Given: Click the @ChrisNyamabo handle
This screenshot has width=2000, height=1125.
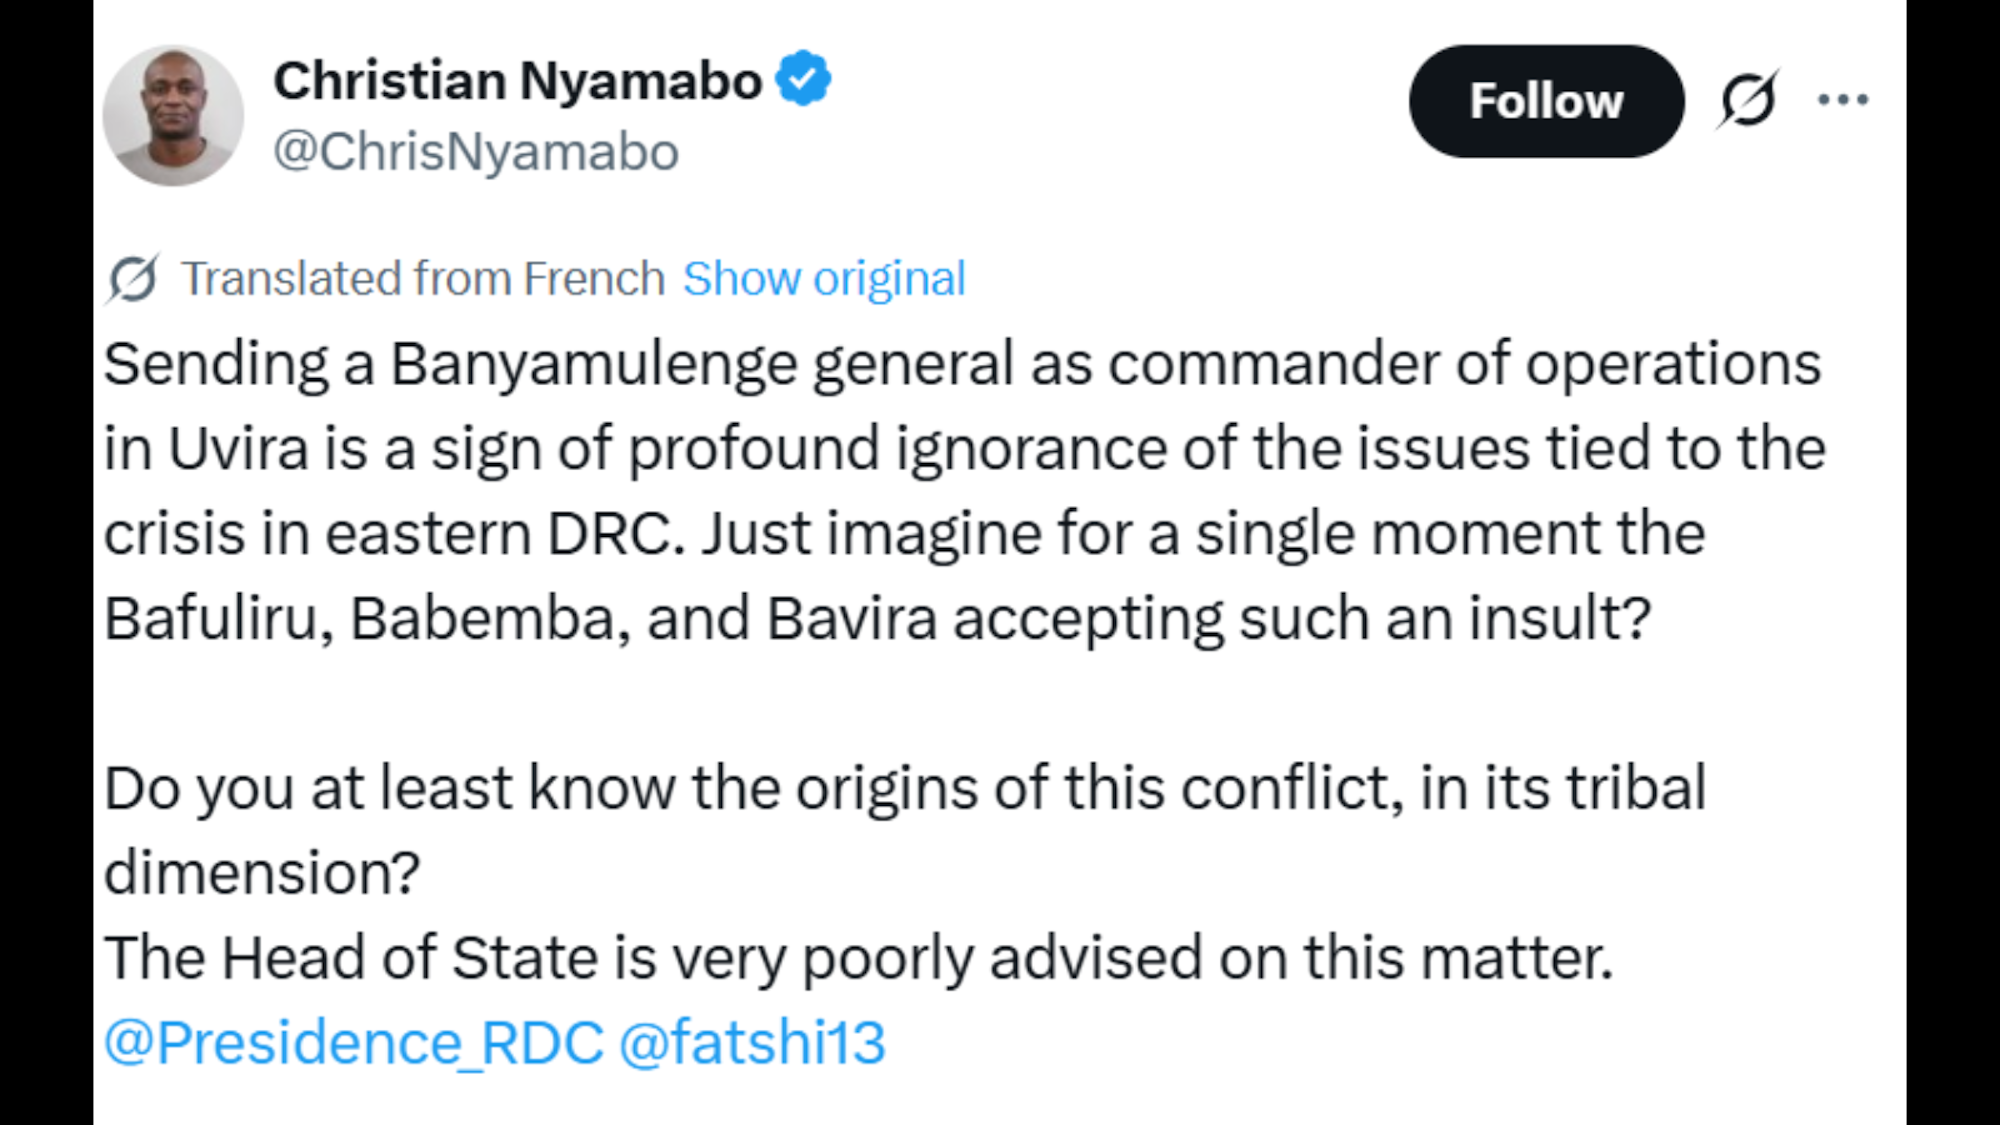Looking at the screenshot, I should pyautogui.click(x=476, y=152).
